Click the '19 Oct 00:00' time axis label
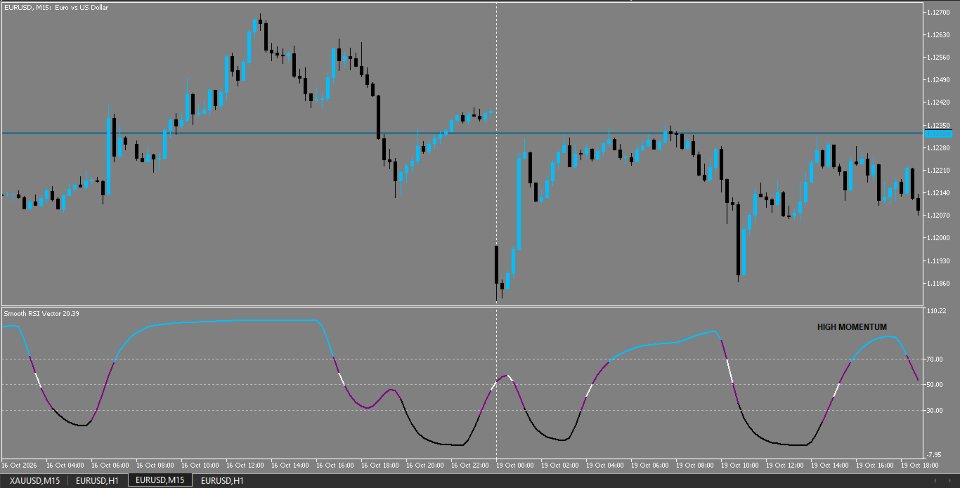The width and height of the screenshot is (960, 488). [x=515, y=465]
